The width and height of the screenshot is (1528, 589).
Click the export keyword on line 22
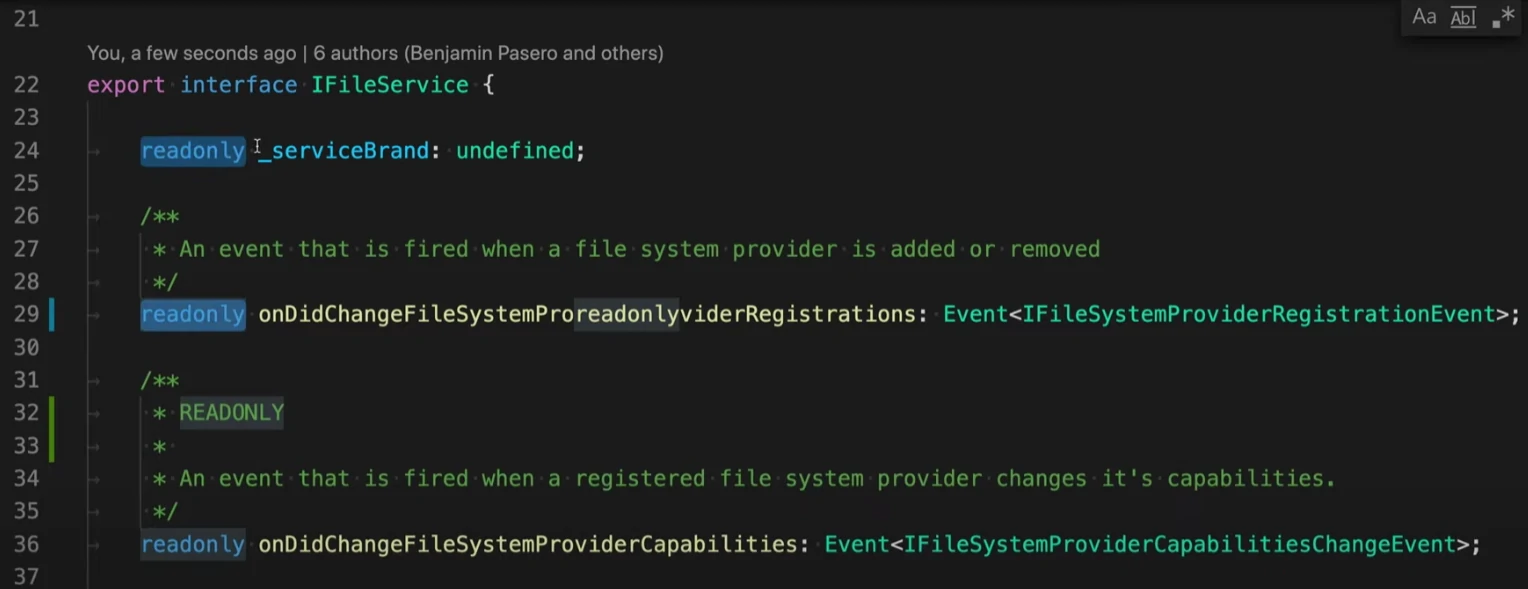coord(126,85)
